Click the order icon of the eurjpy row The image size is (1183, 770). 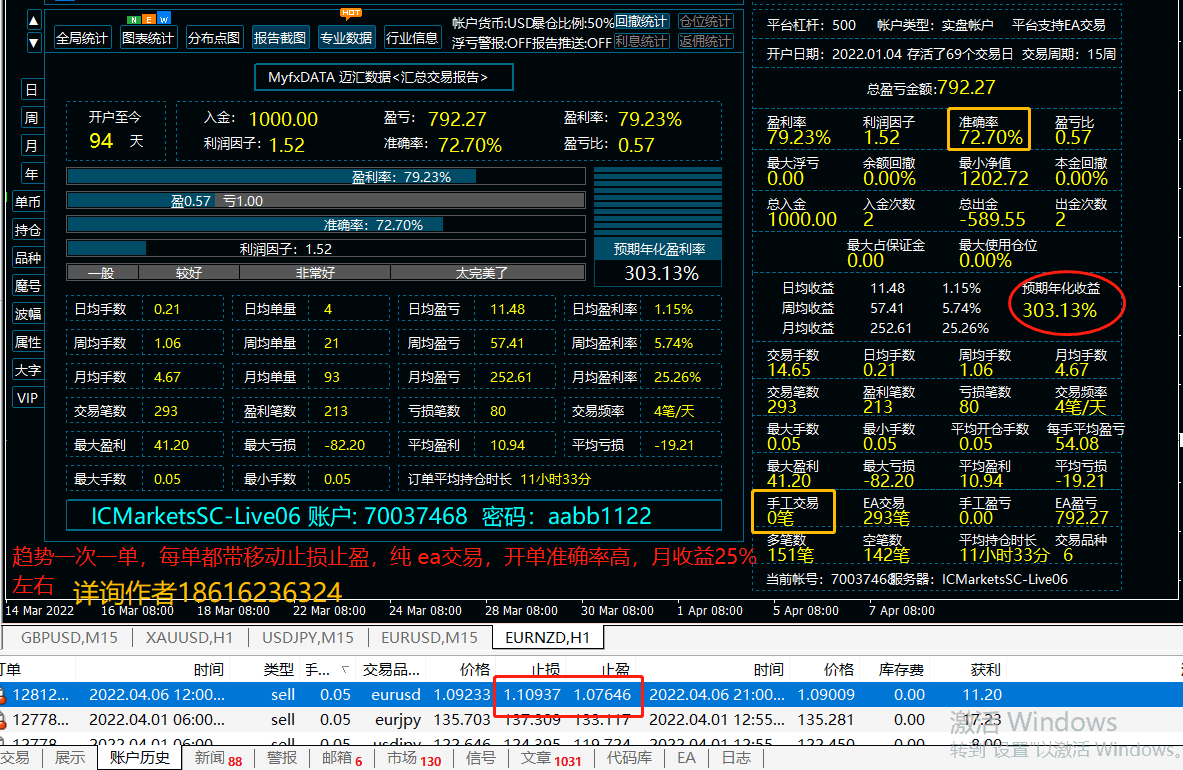pyautogui.click(x=3, y=719)
